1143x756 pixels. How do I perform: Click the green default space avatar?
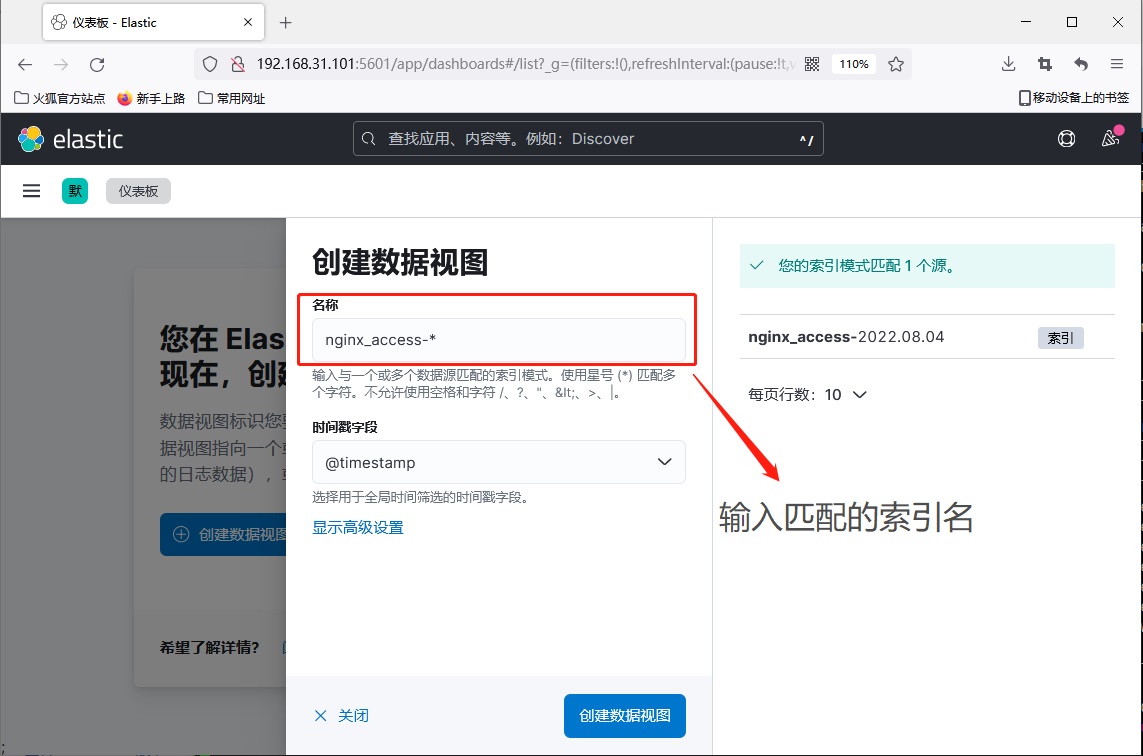click(x=75, y=191)
